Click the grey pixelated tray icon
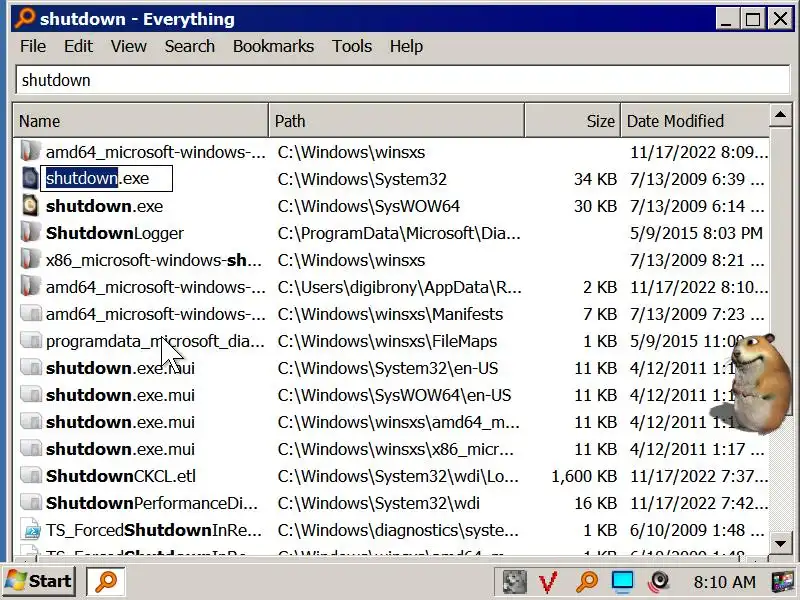This screenshot has height=600, width=800. [x=514, y=582]
